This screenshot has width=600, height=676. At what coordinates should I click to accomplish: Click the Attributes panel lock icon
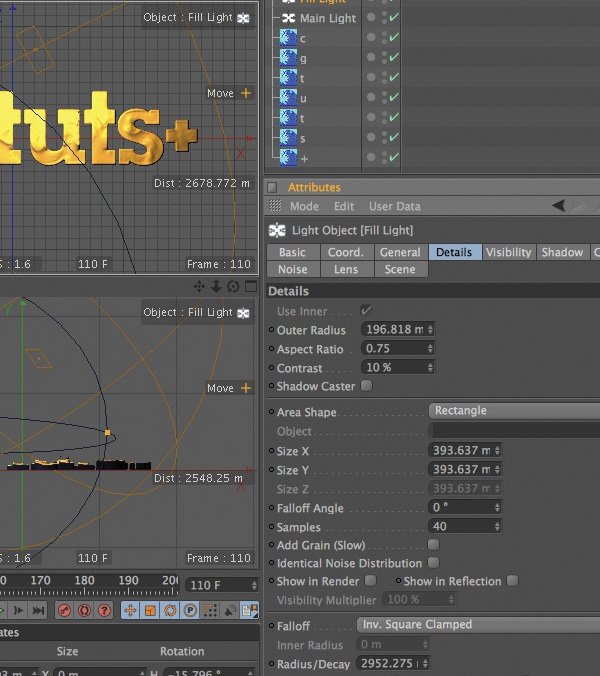(272, 188)
